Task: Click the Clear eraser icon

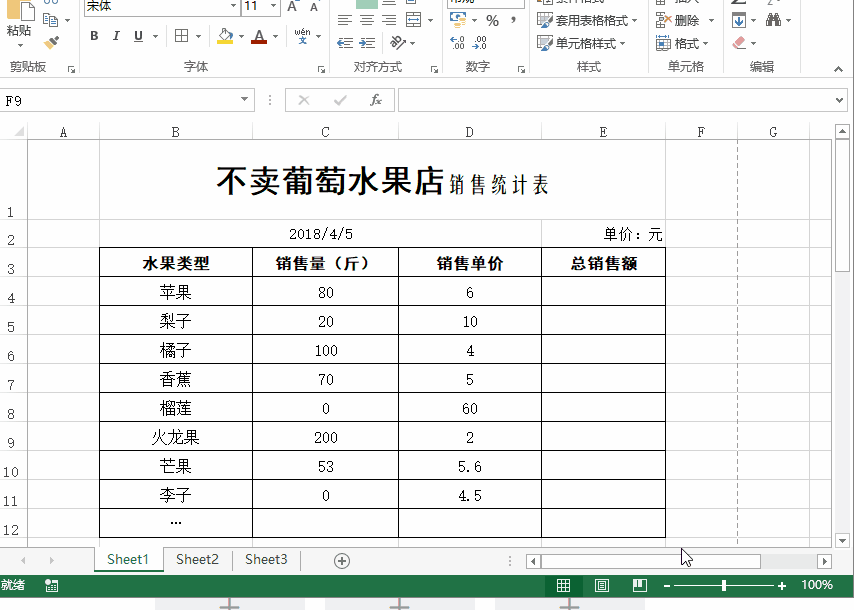Action: (x=739, y=42)
